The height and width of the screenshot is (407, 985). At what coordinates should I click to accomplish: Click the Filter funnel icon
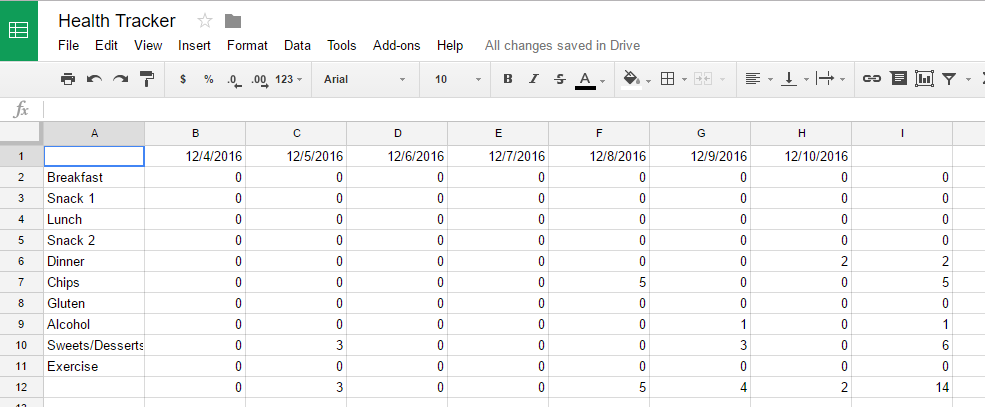(949, 79)
